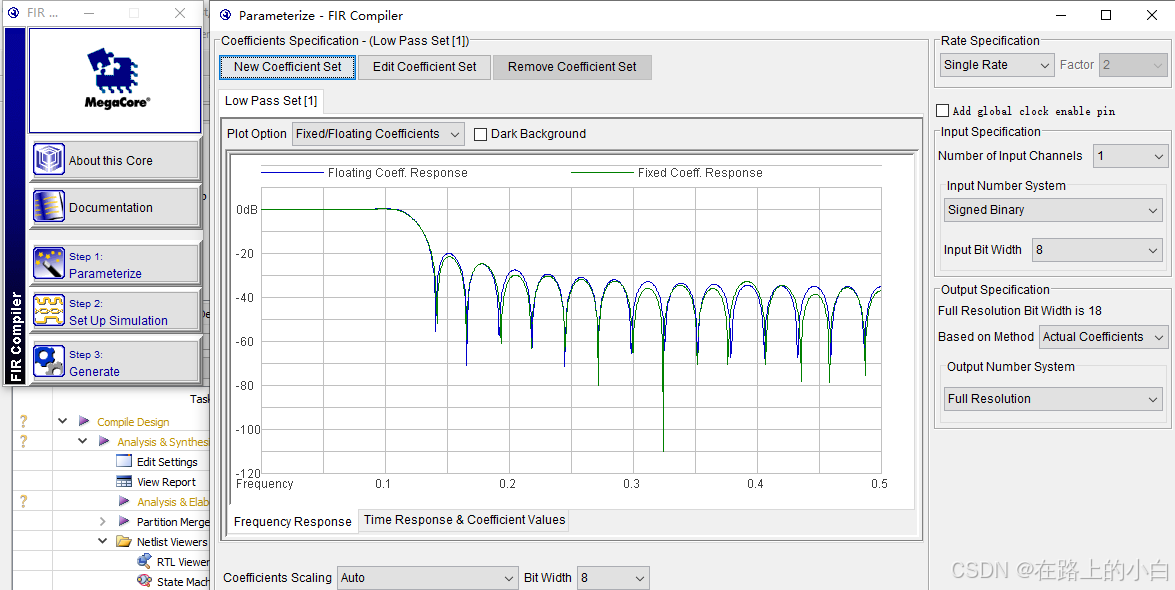Viewport: 1175px width, 590px height.
Task: Click the Step 3 Generate gear icon
Action: pyautogui.click(x=49, y=361)
